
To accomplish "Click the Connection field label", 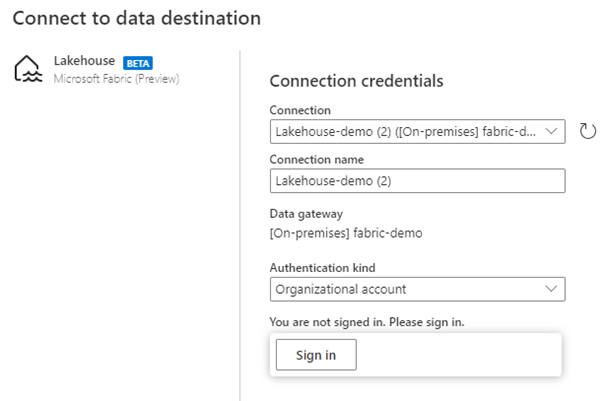I will [300, 110].
